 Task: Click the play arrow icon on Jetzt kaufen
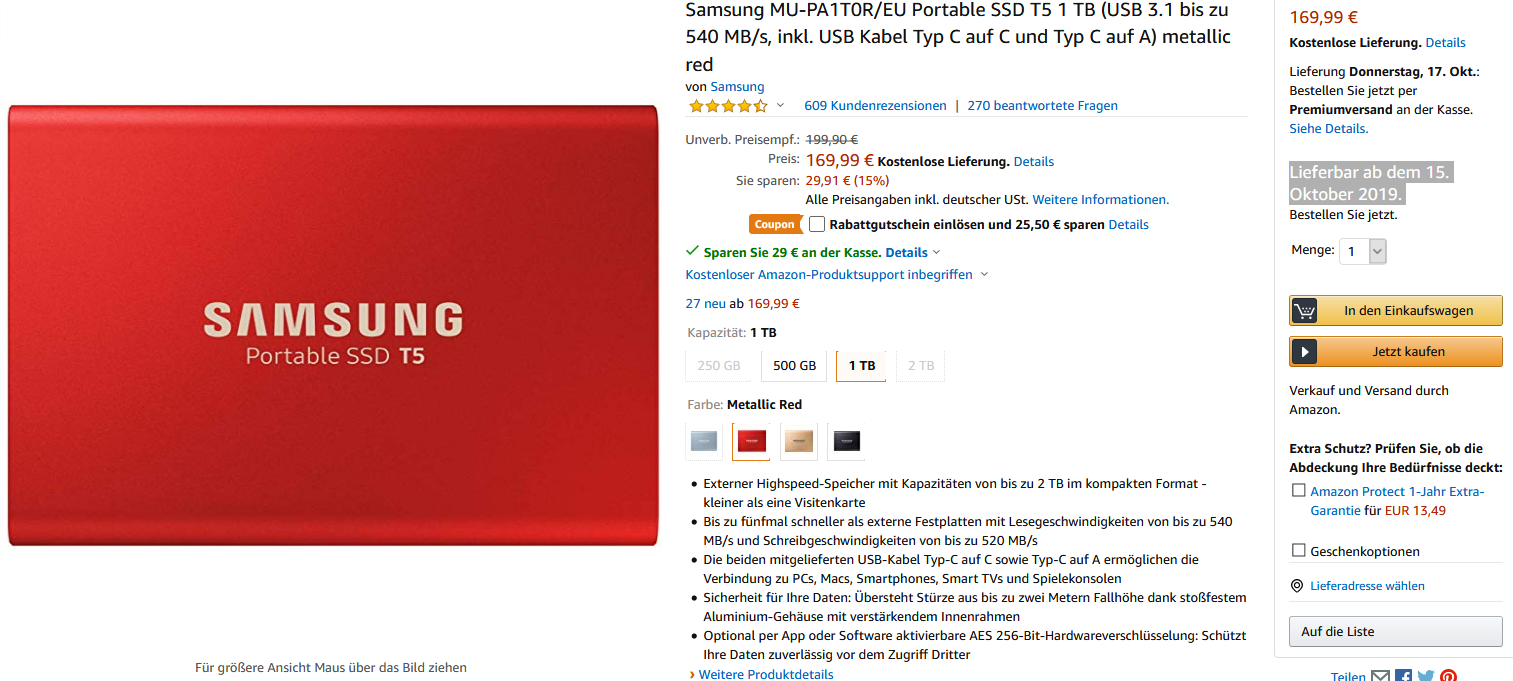[1304, 351]
